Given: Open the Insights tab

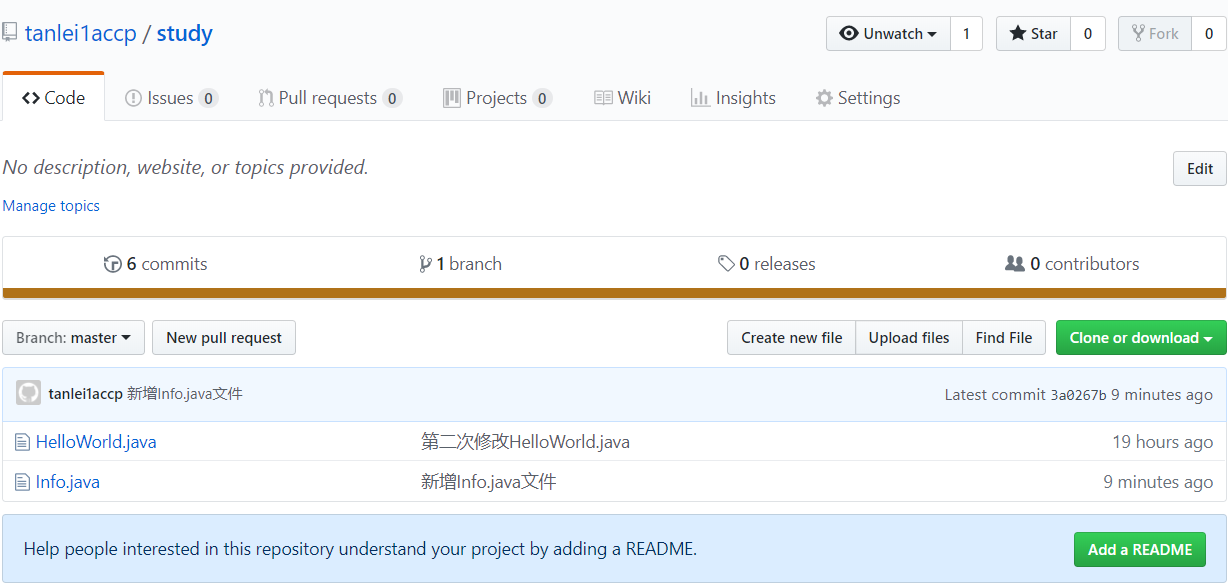Looking at the screenshot, I should (733, 98).
